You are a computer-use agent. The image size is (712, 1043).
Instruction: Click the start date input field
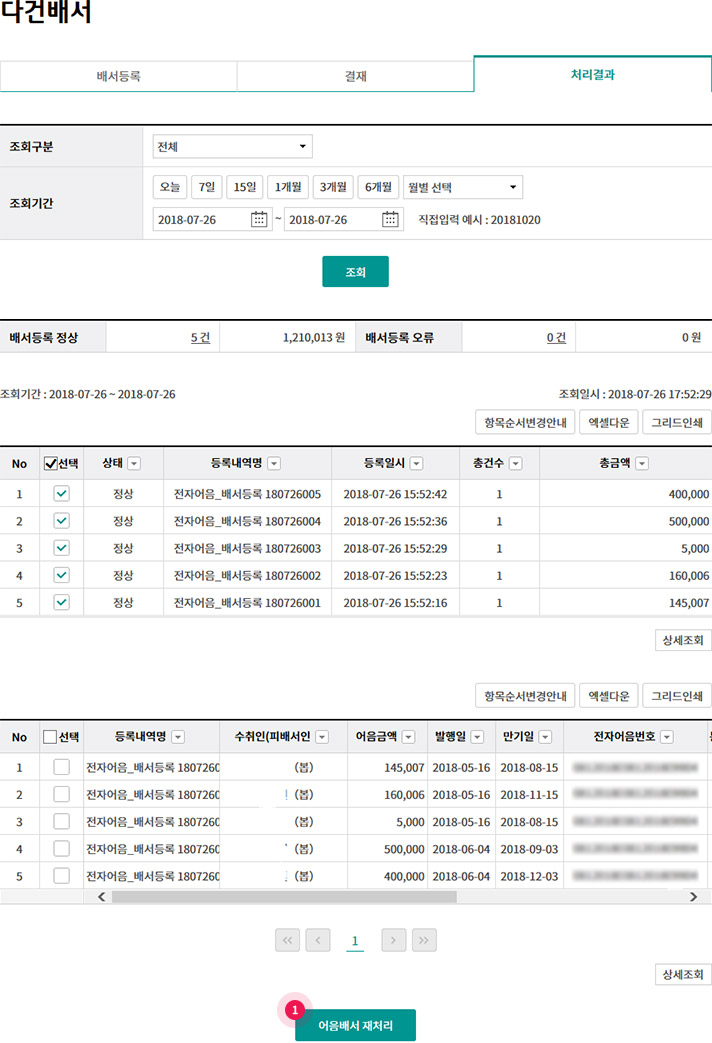pos(200,219)
